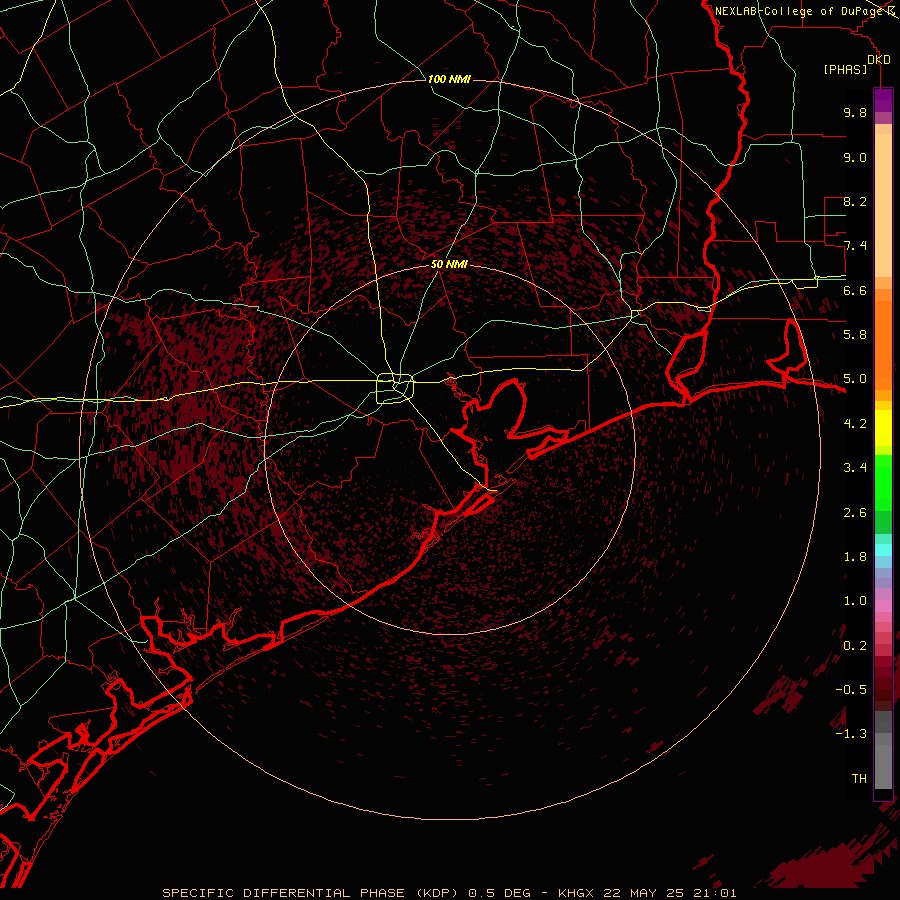This screenshot has height=900, width=900.
Task: Click the 50 NMI range ring label
Action: [449, 265]
